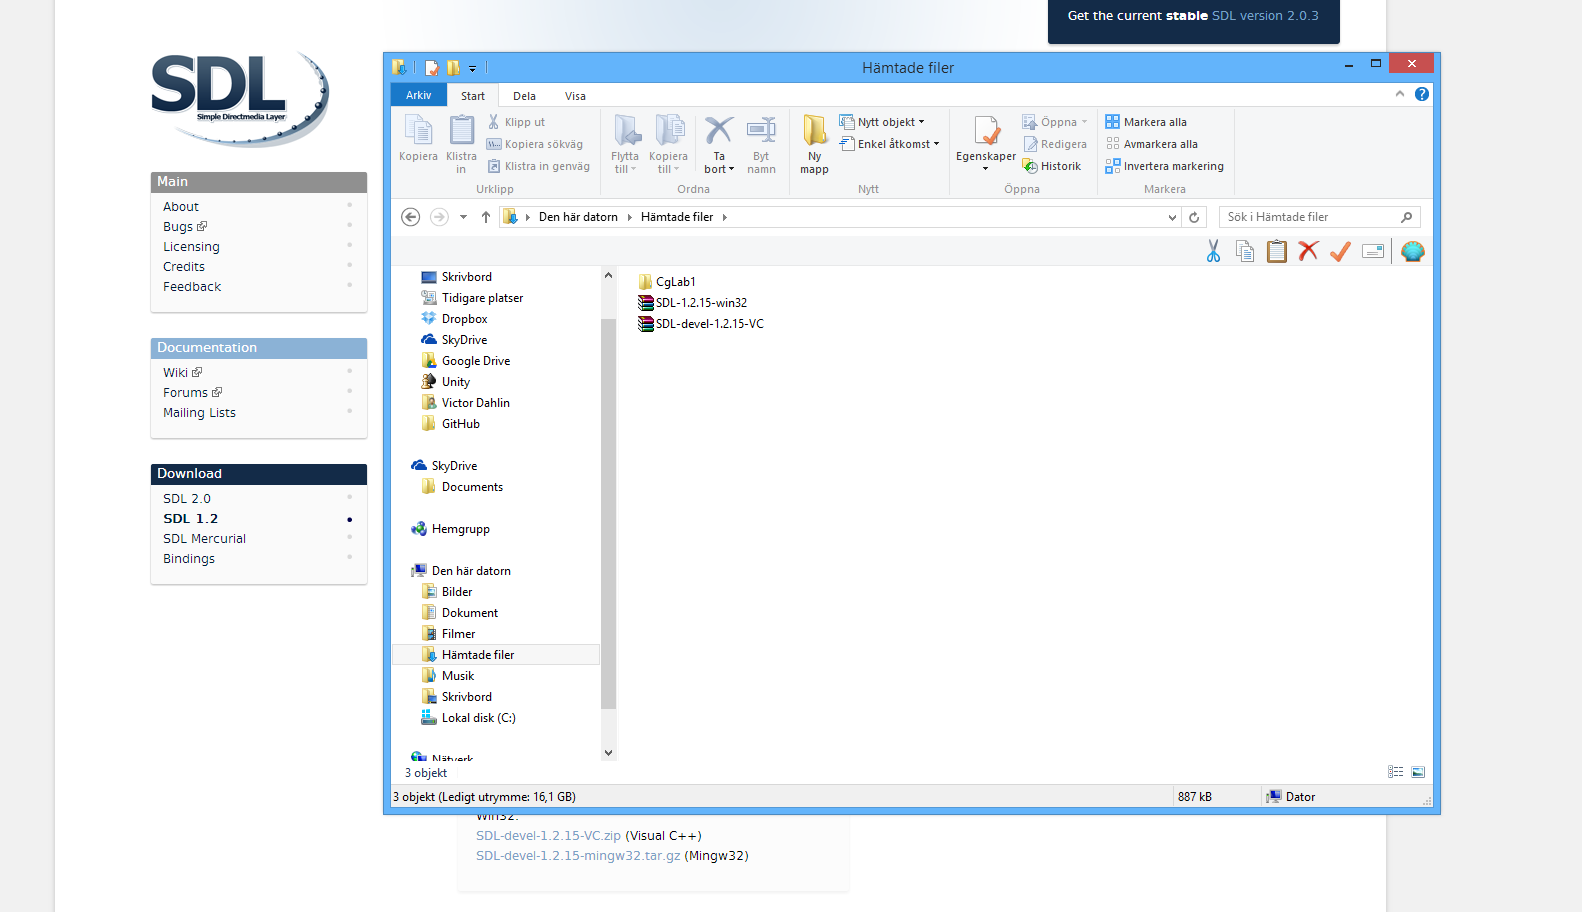
Task: Click Den här datorn in the address bar
Action: [x=578, y=217]
